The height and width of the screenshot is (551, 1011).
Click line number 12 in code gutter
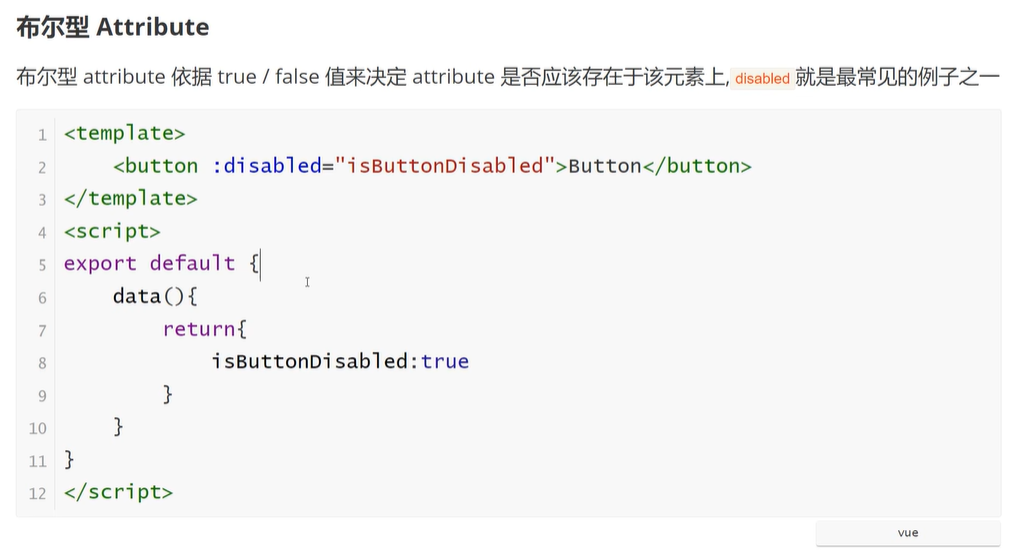[38, 494]
